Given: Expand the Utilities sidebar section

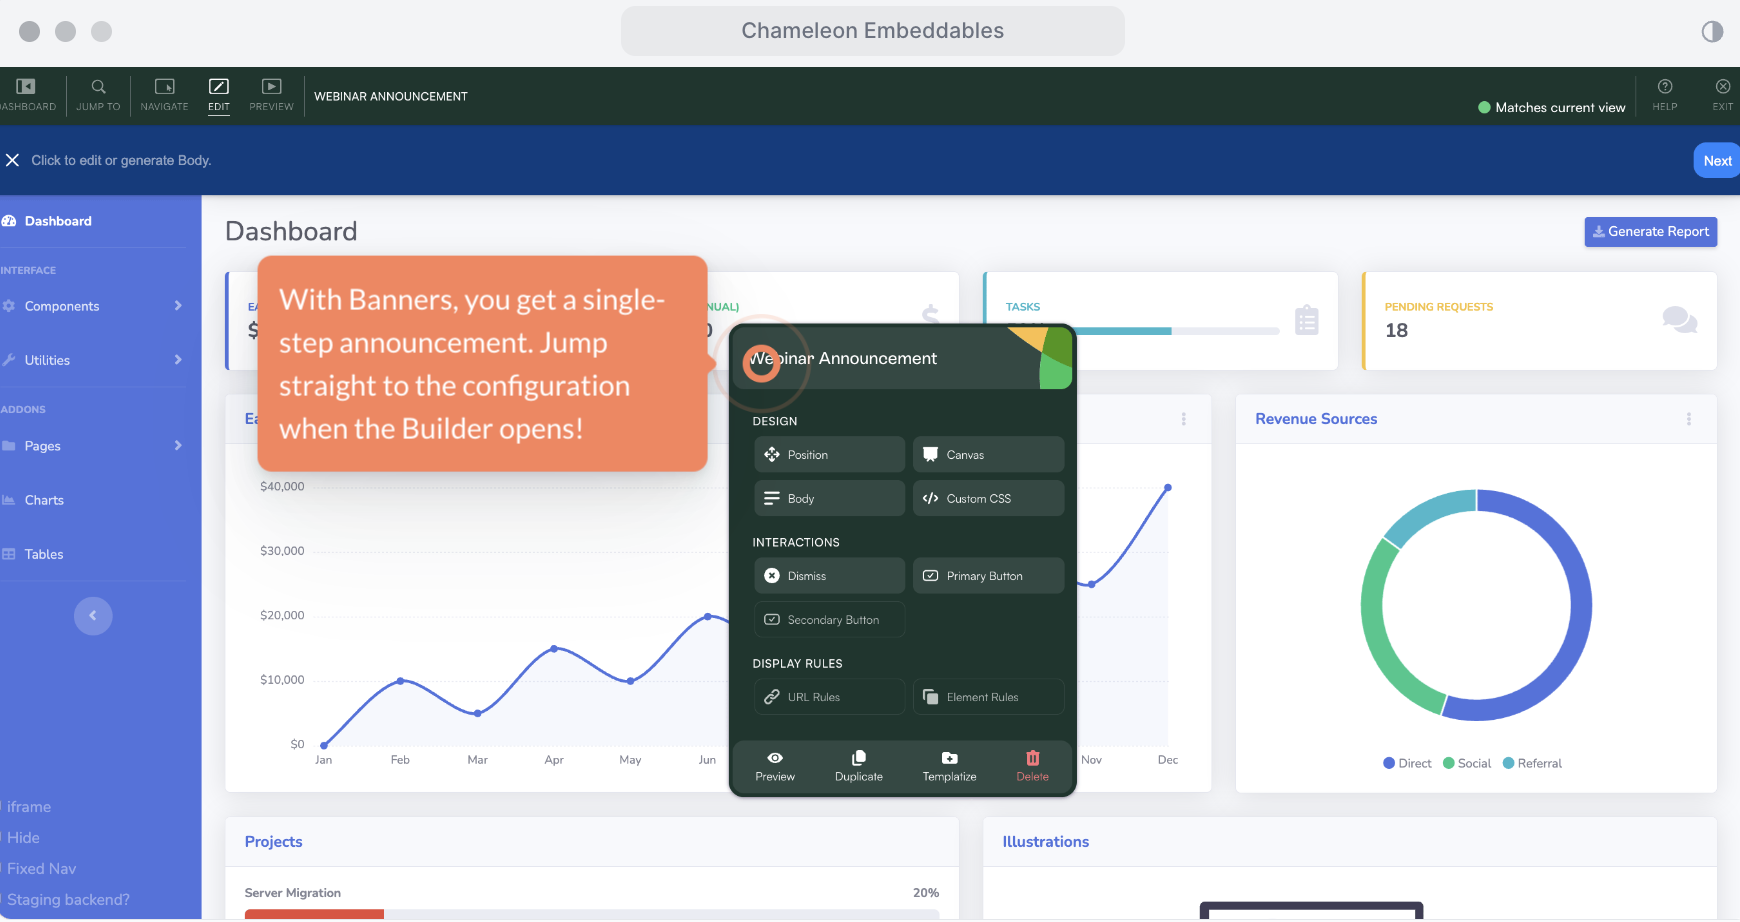Looking at the screenshot, I should [x=93, y=360].
